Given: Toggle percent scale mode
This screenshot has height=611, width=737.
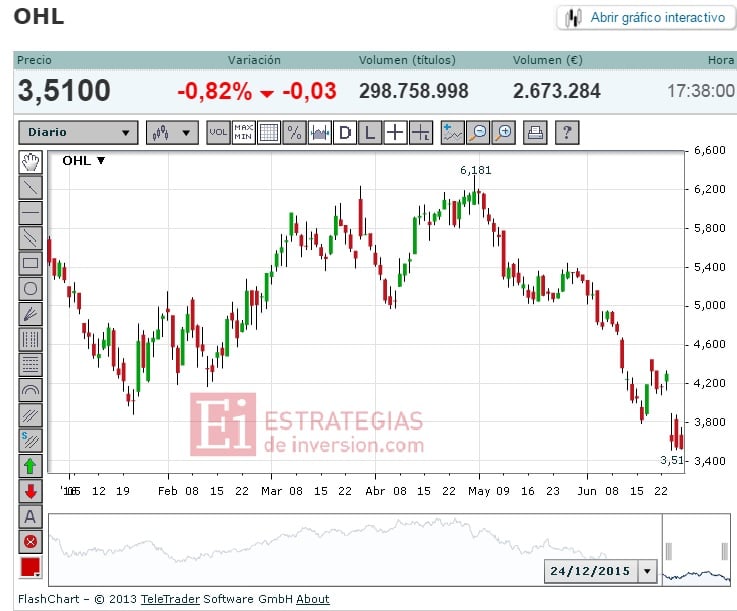Looking at the screenshot, I should pos(294,133).
